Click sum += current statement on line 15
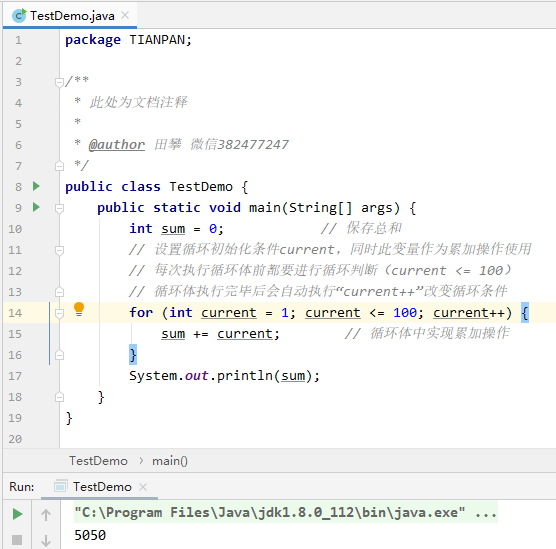Viewport: 556px width, 549px height. [220, 334]
